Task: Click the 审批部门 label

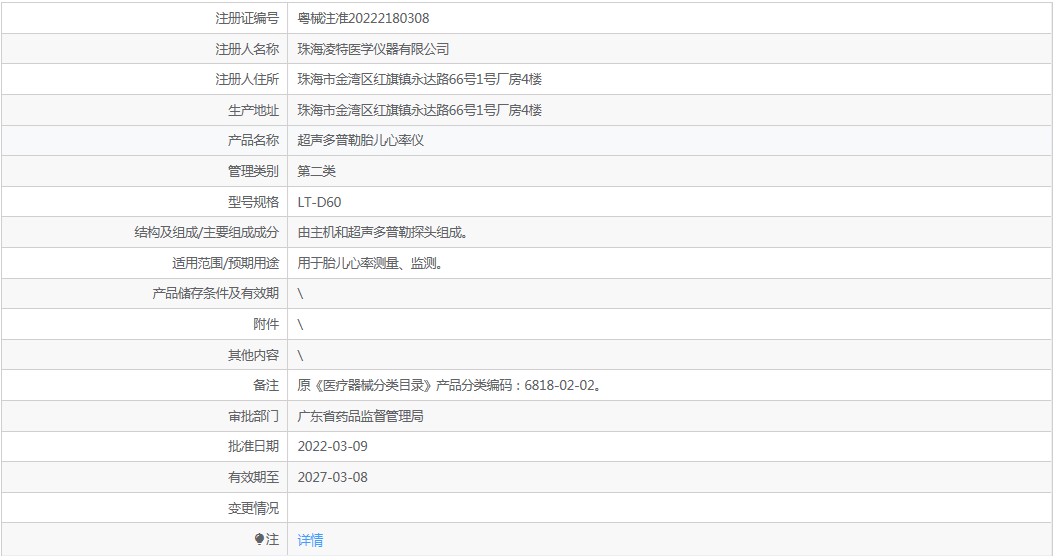Action: tap(253, 416)
